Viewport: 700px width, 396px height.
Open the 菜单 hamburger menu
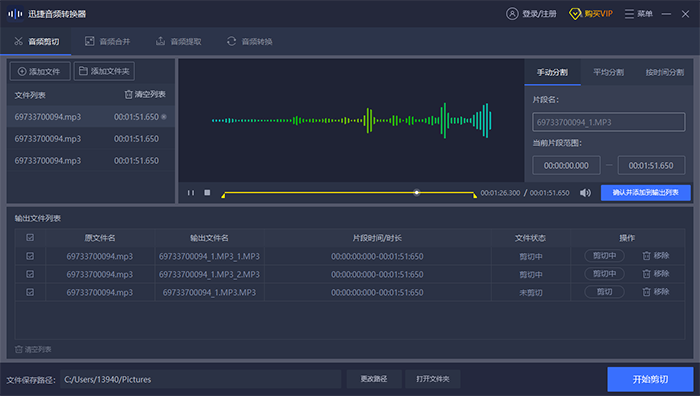(x=638, y=14)
